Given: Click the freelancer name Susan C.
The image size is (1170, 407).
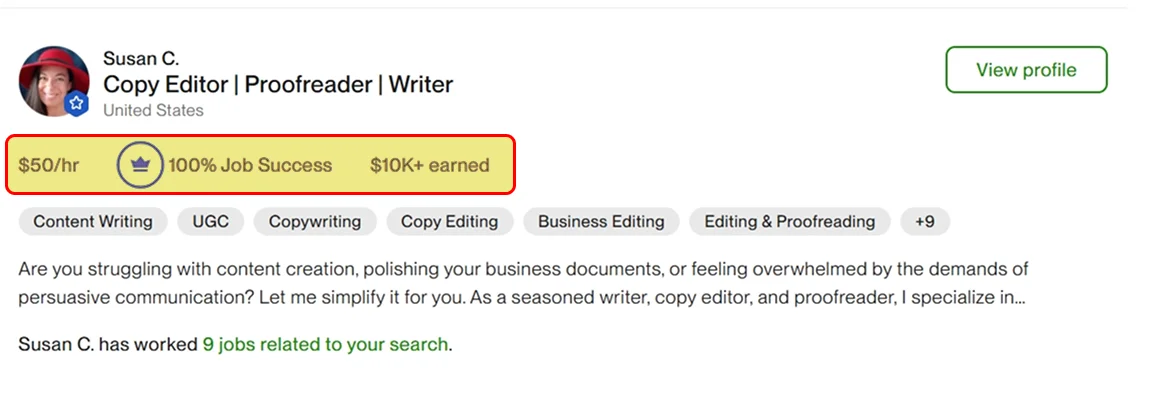Looking at the screenshot, I should (x=141, y=59).
